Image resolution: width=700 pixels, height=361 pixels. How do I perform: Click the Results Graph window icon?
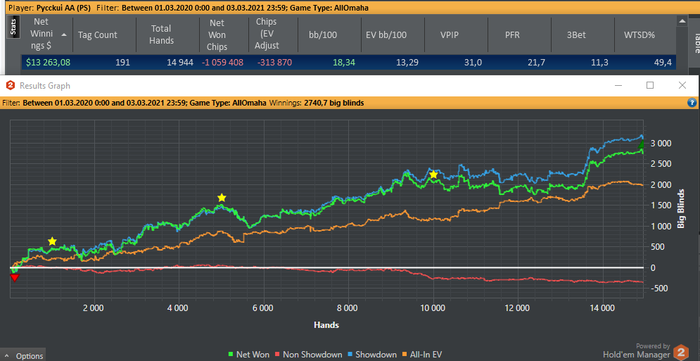(x=10, y=85)
